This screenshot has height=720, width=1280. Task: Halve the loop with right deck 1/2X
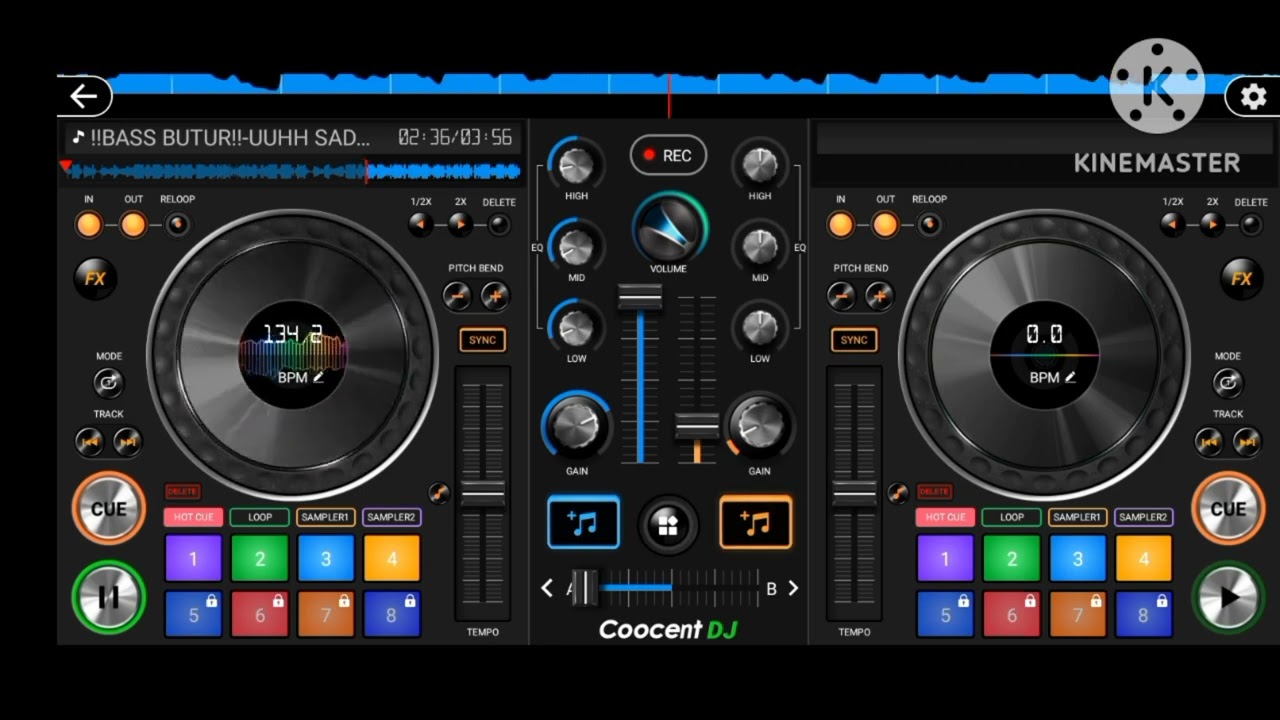[1173, 224]
